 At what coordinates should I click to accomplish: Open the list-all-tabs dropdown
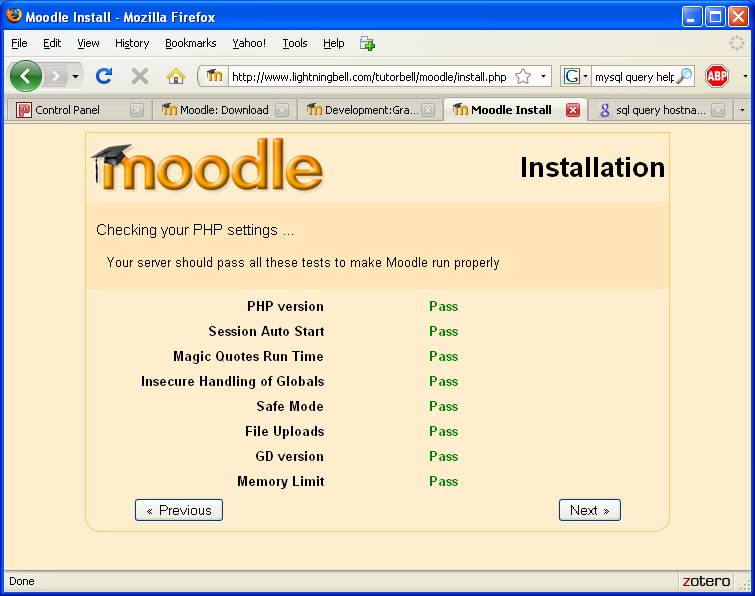(741, 110)
